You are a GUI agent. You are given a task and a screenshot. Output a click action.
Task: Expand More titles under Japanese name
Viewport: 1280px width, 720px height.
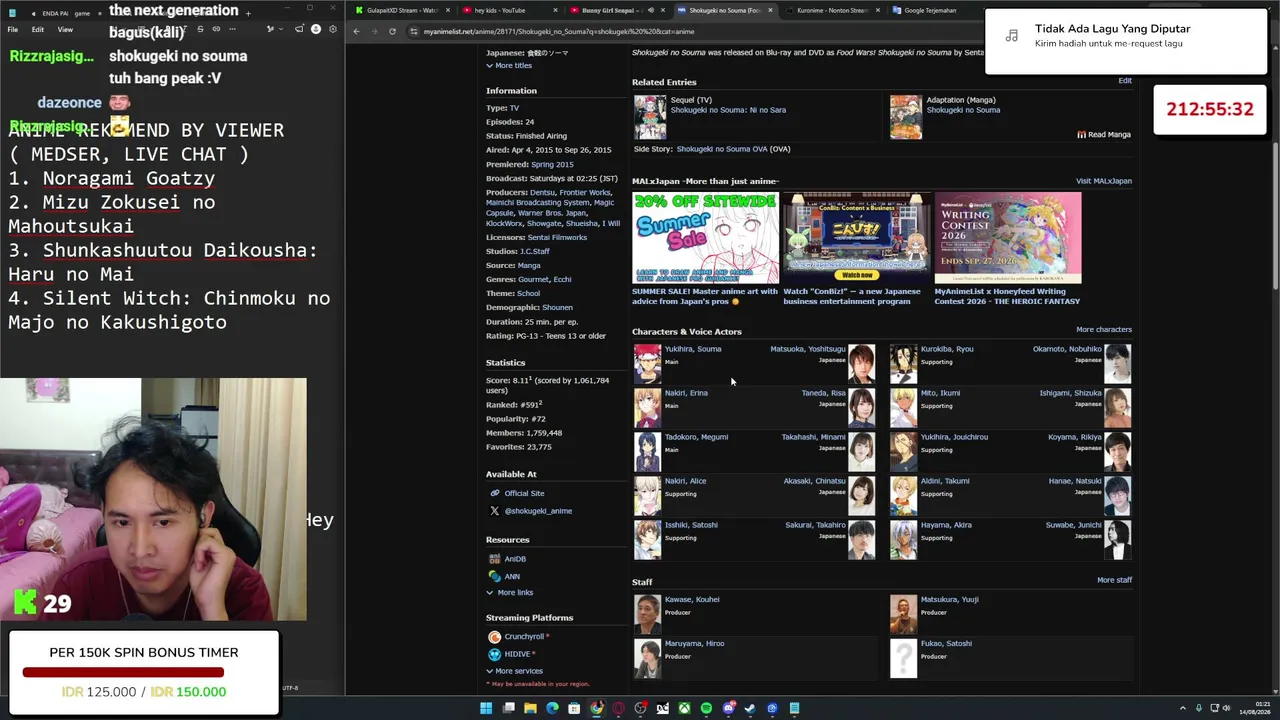coord(509,65)
